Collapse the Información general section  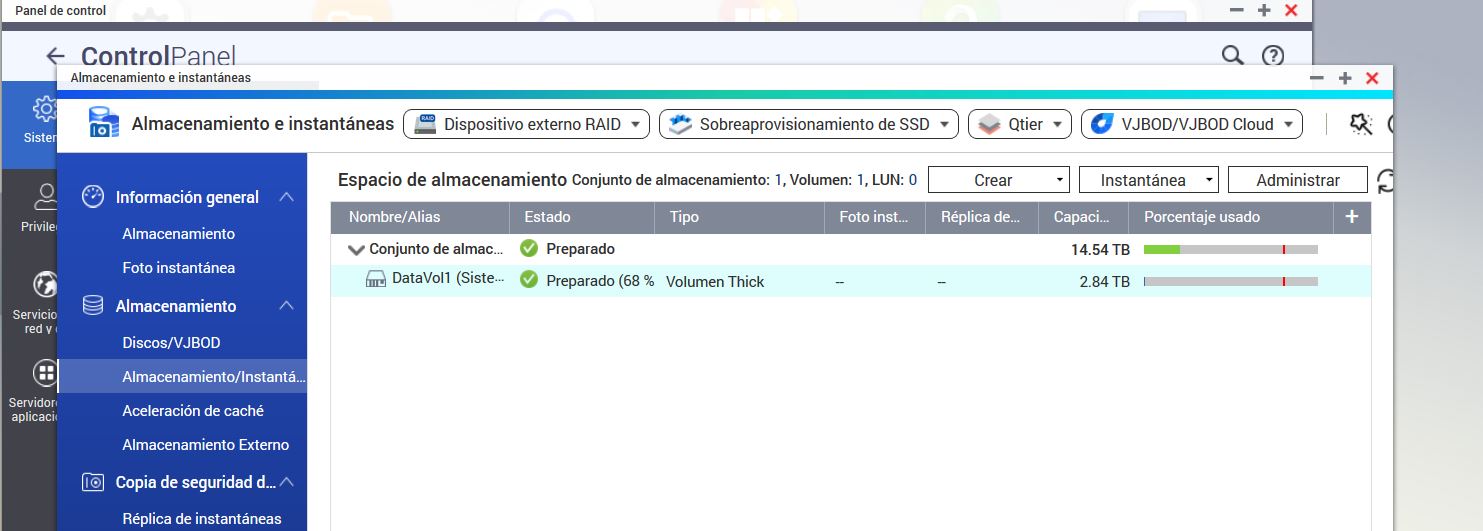pyautogui.click(x=286, y=197)
